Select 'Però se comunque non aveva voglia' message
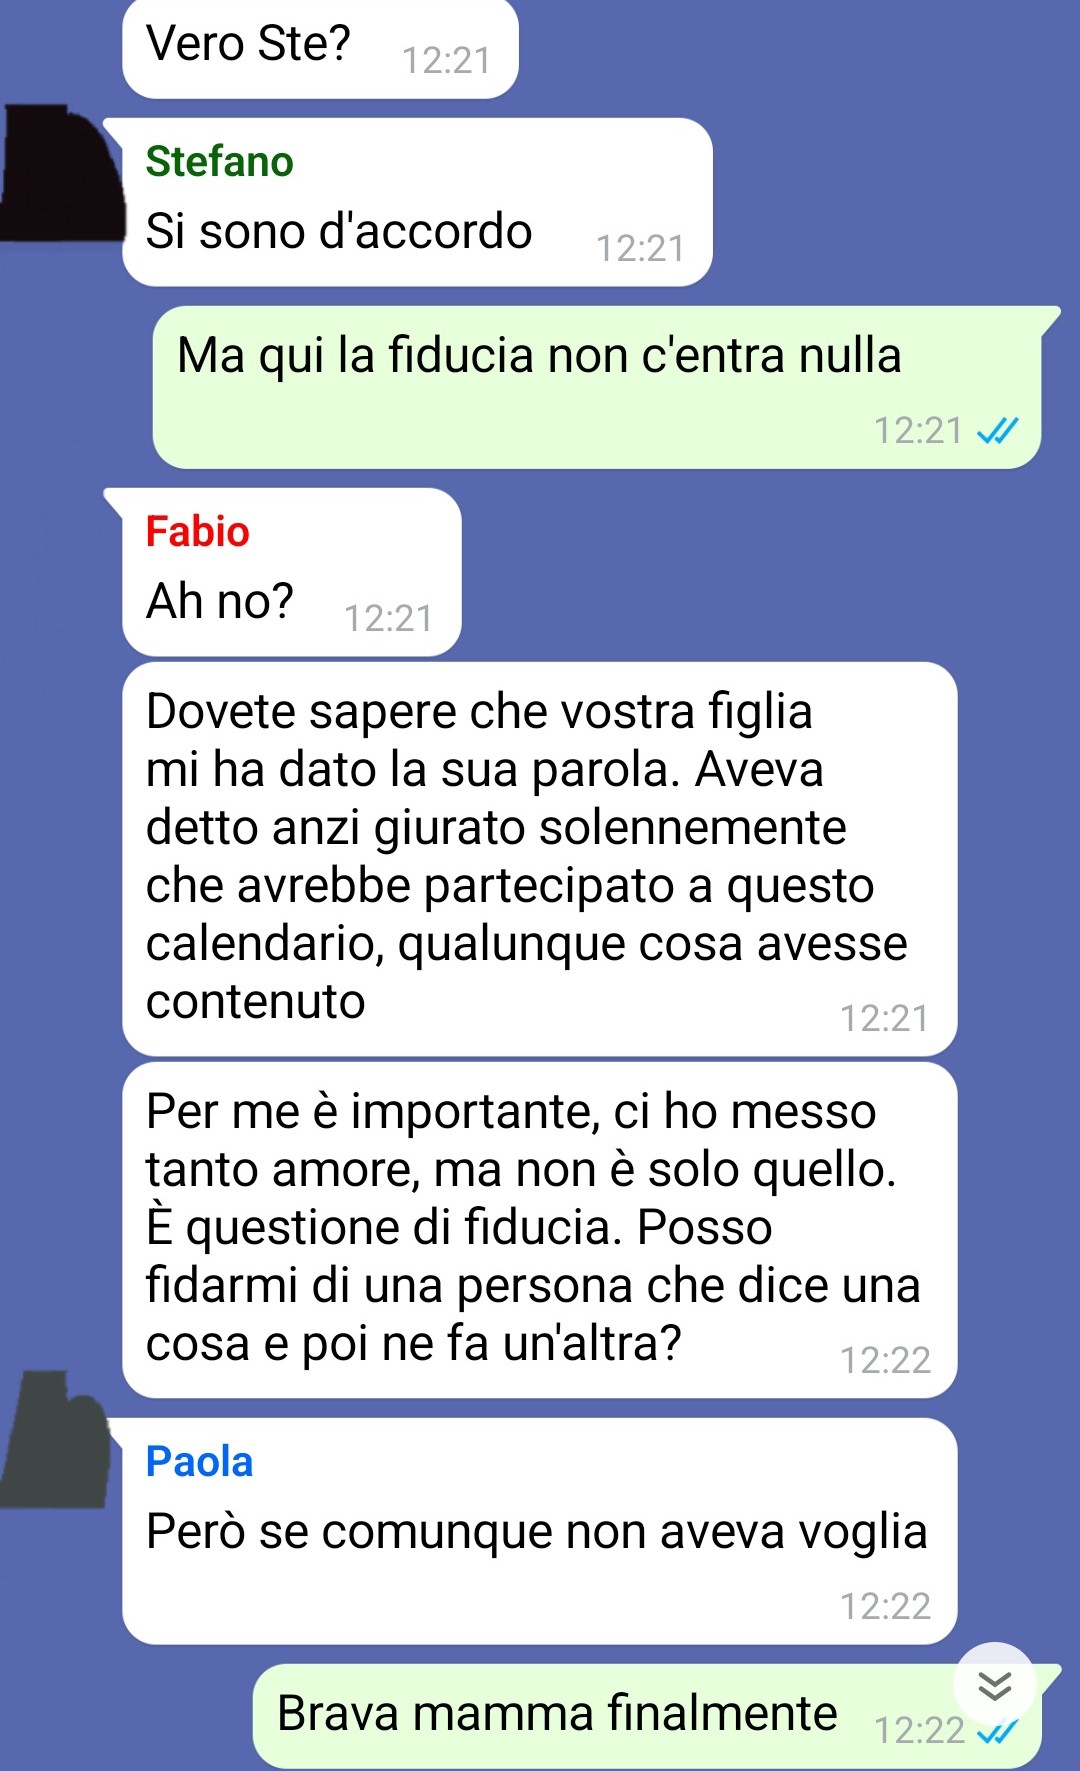The height and width of the screenshot is (1771, 1080). (x=539, y=1531)
